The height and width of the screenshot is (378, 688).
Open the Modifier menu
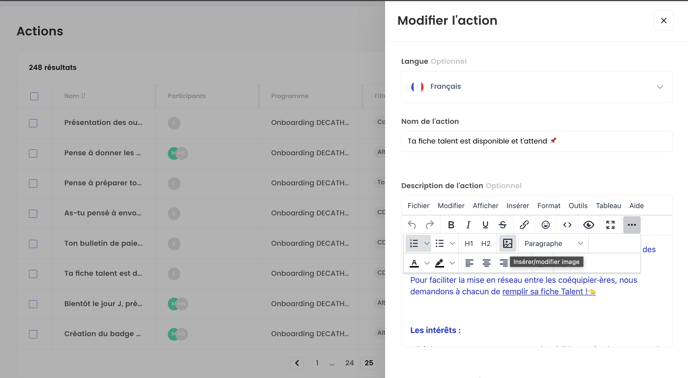click(451, 205)
